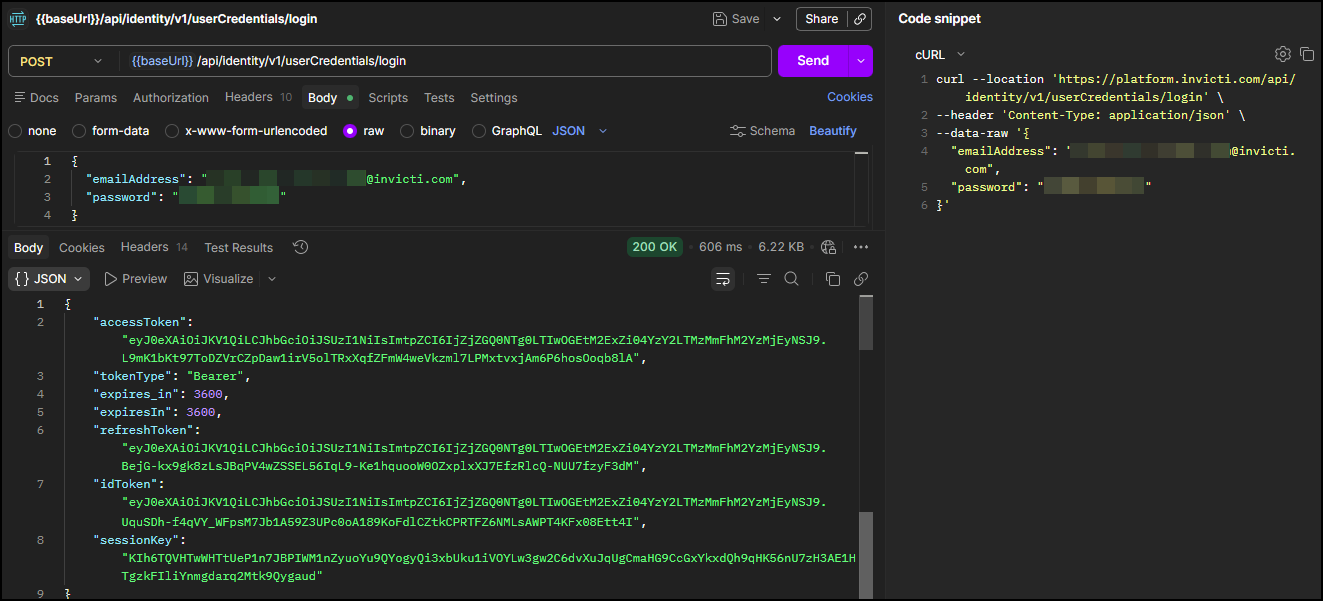Open the network information globe icon
Screen dimensions: 1323x601
(829, 247)
